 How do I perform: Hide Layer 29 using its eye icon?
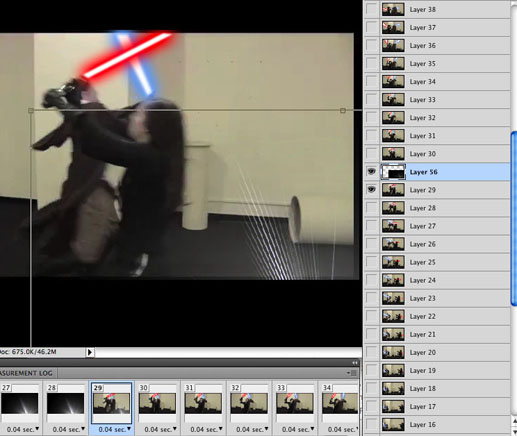371,190
